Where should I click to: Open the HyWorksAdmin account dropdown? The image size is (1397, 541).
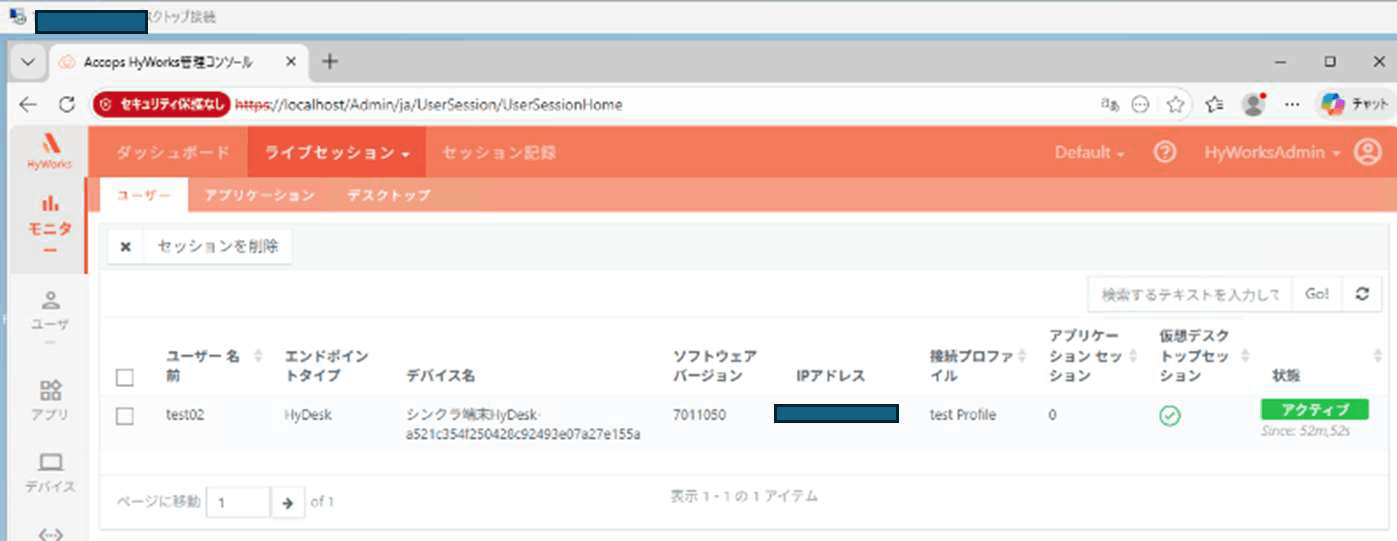(x=1272, y=153)
